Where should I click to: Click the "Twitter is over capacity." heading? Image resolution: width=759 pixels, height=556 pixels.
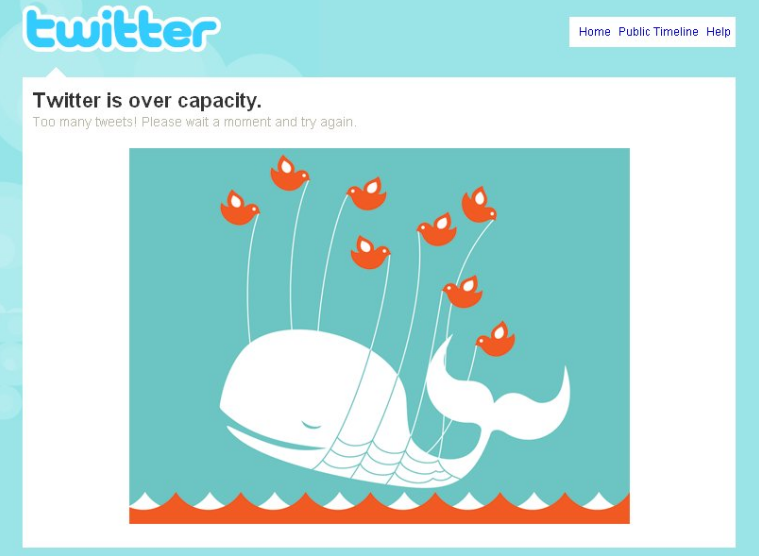pyautogui.click(x=147, y=101)
